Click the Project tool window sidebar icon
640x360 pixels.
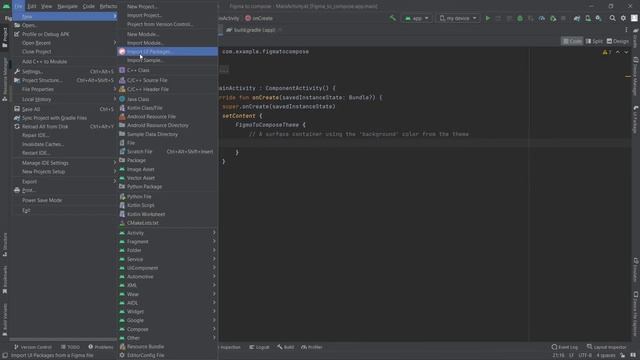pos(5,38)
